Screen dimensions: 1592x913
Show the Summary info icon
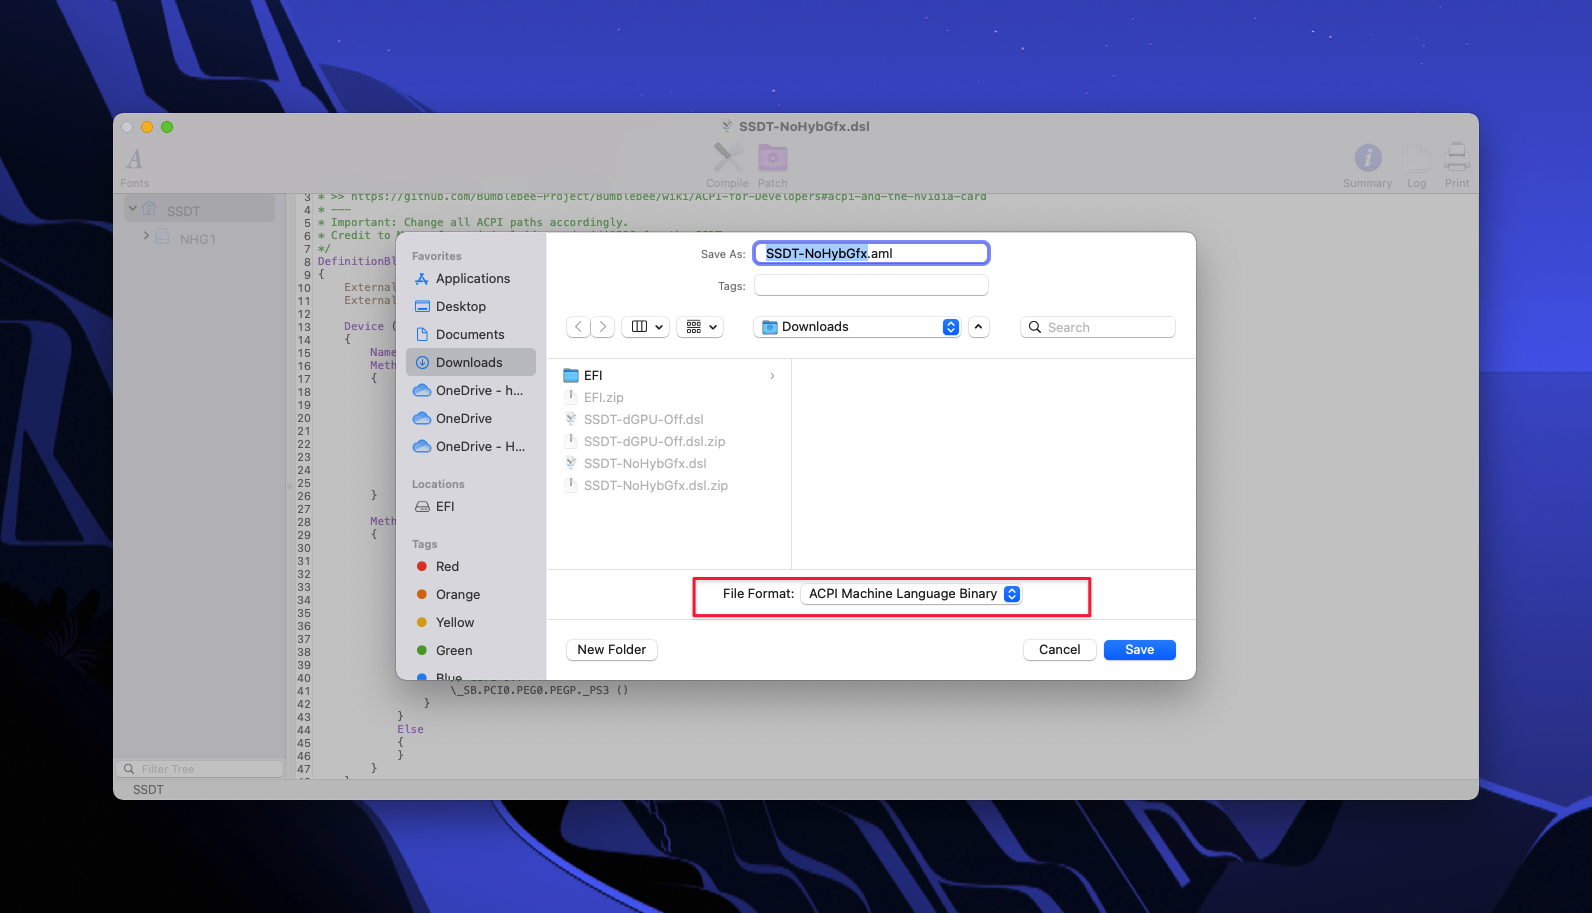point(1367,159)
